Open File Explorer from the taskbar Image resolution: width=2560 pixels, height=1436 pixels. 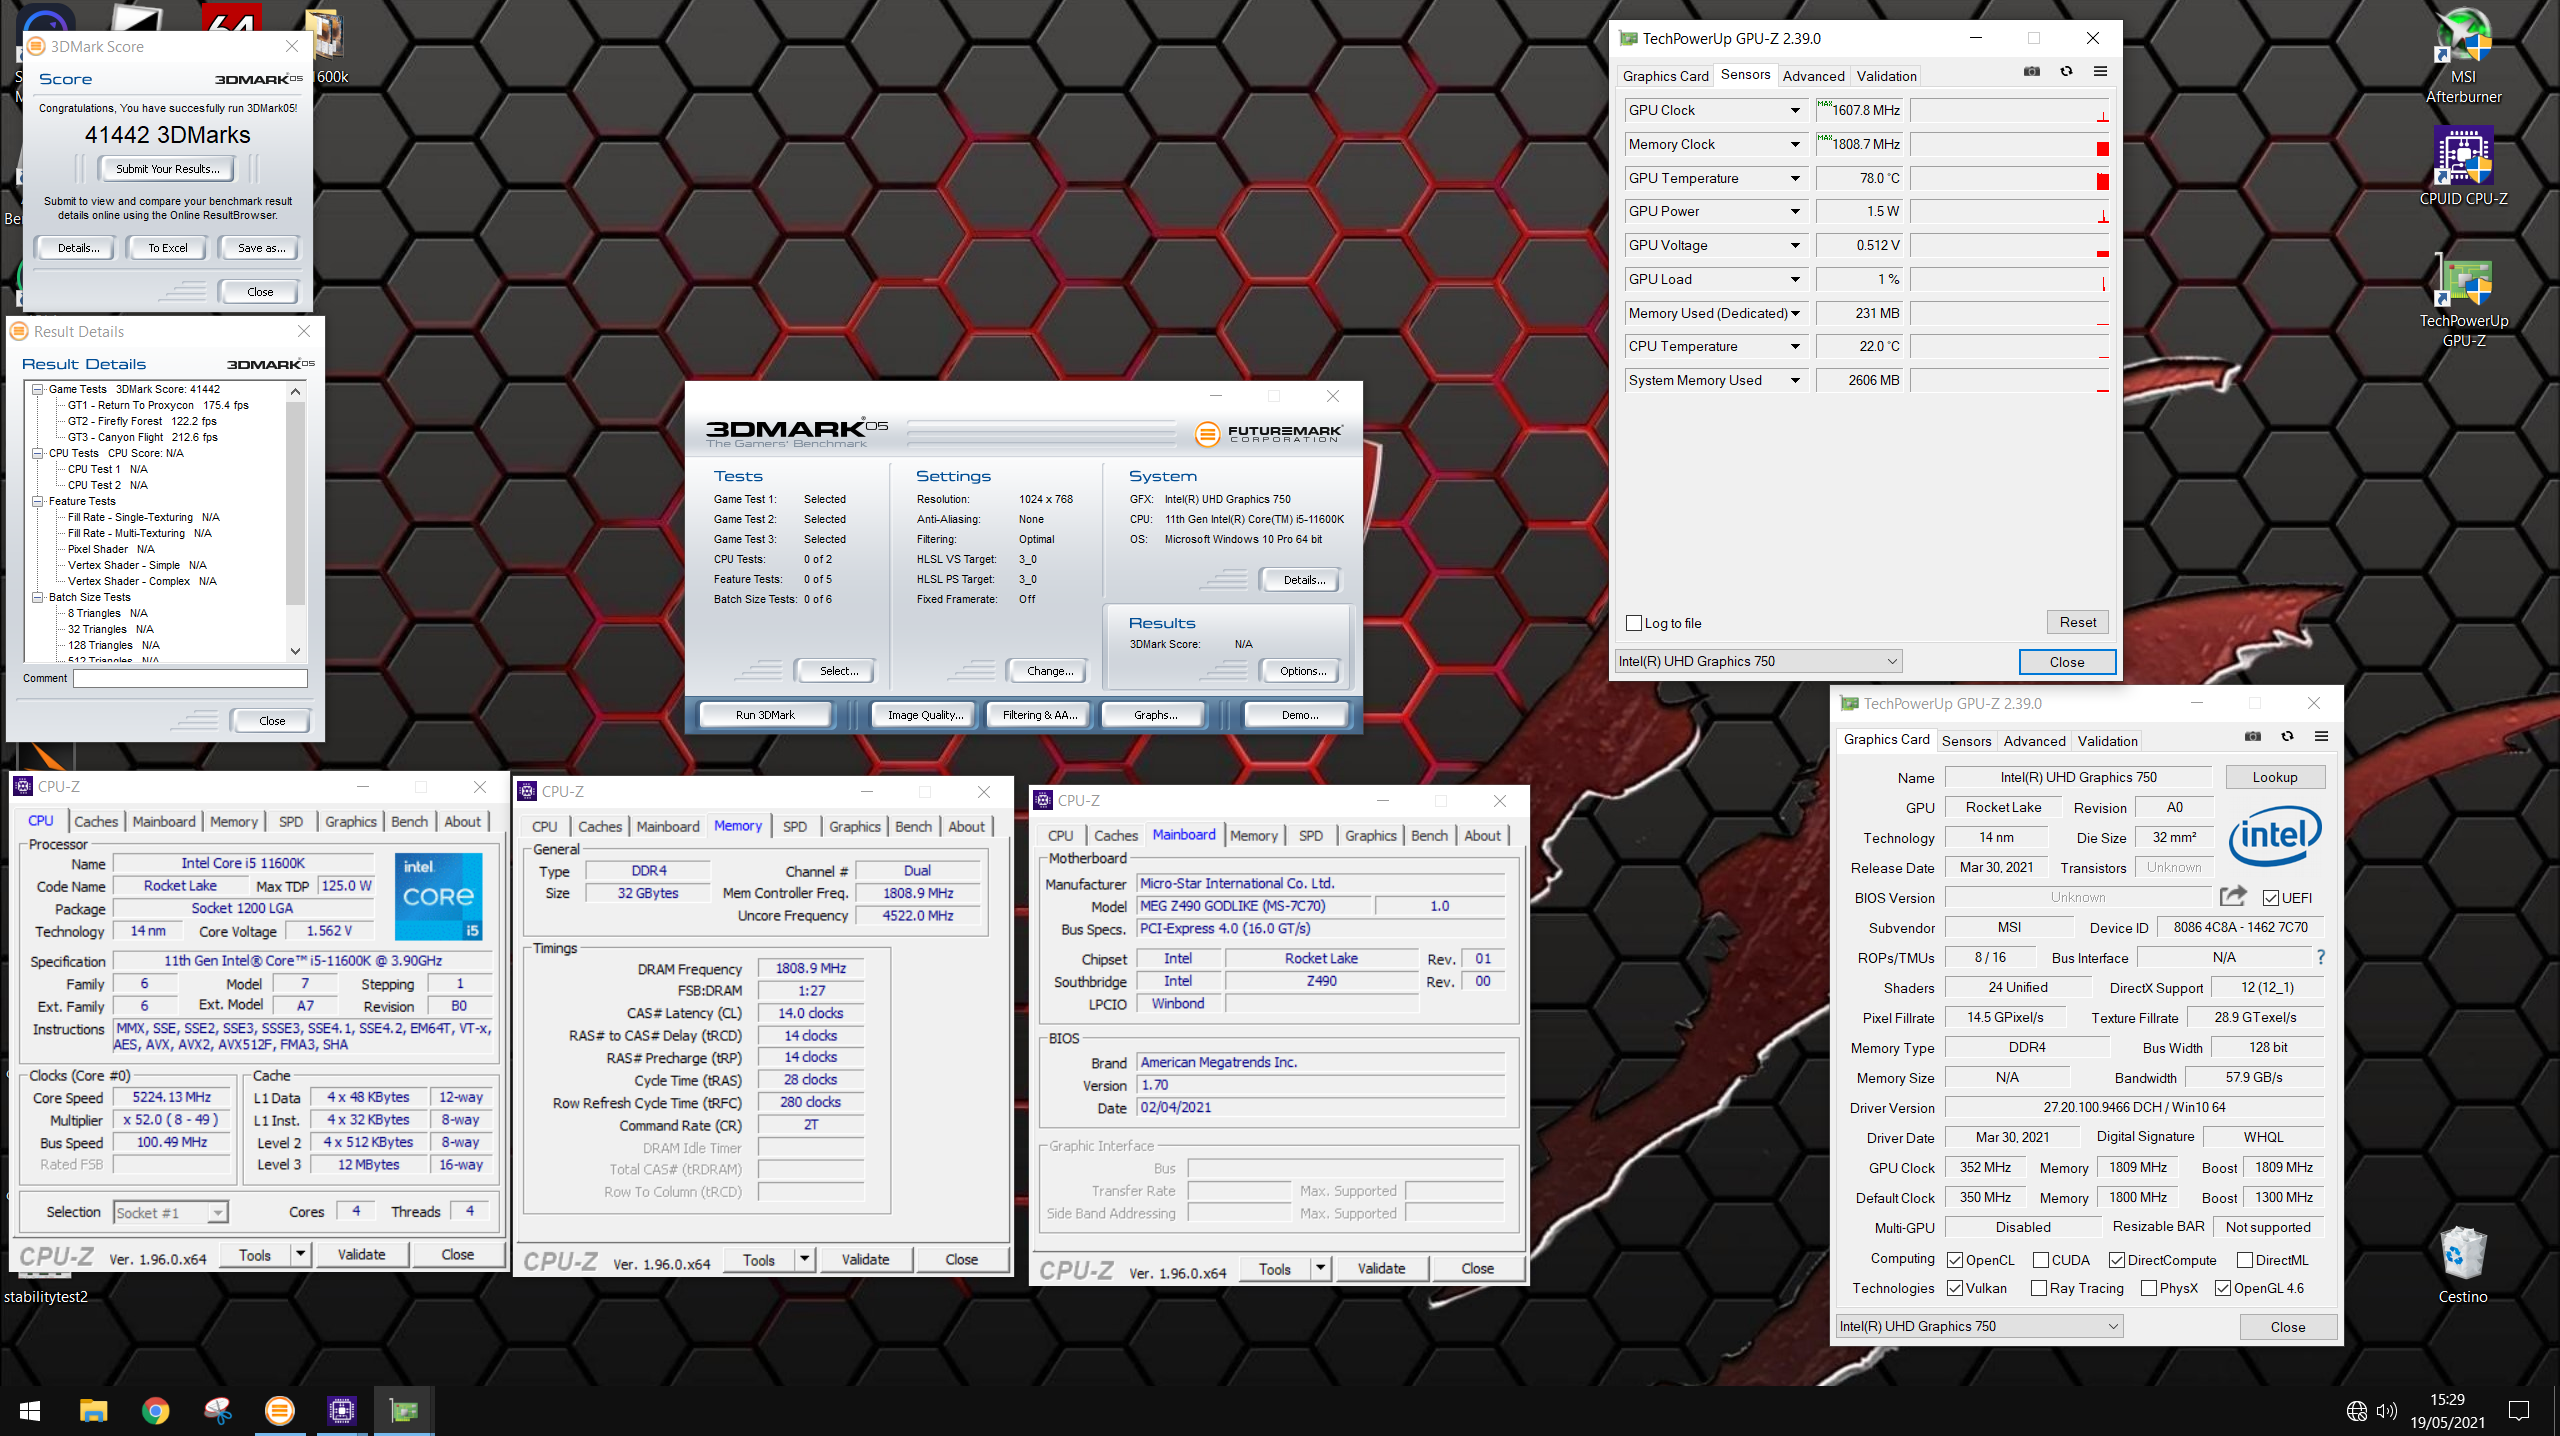coord(93,1411)
